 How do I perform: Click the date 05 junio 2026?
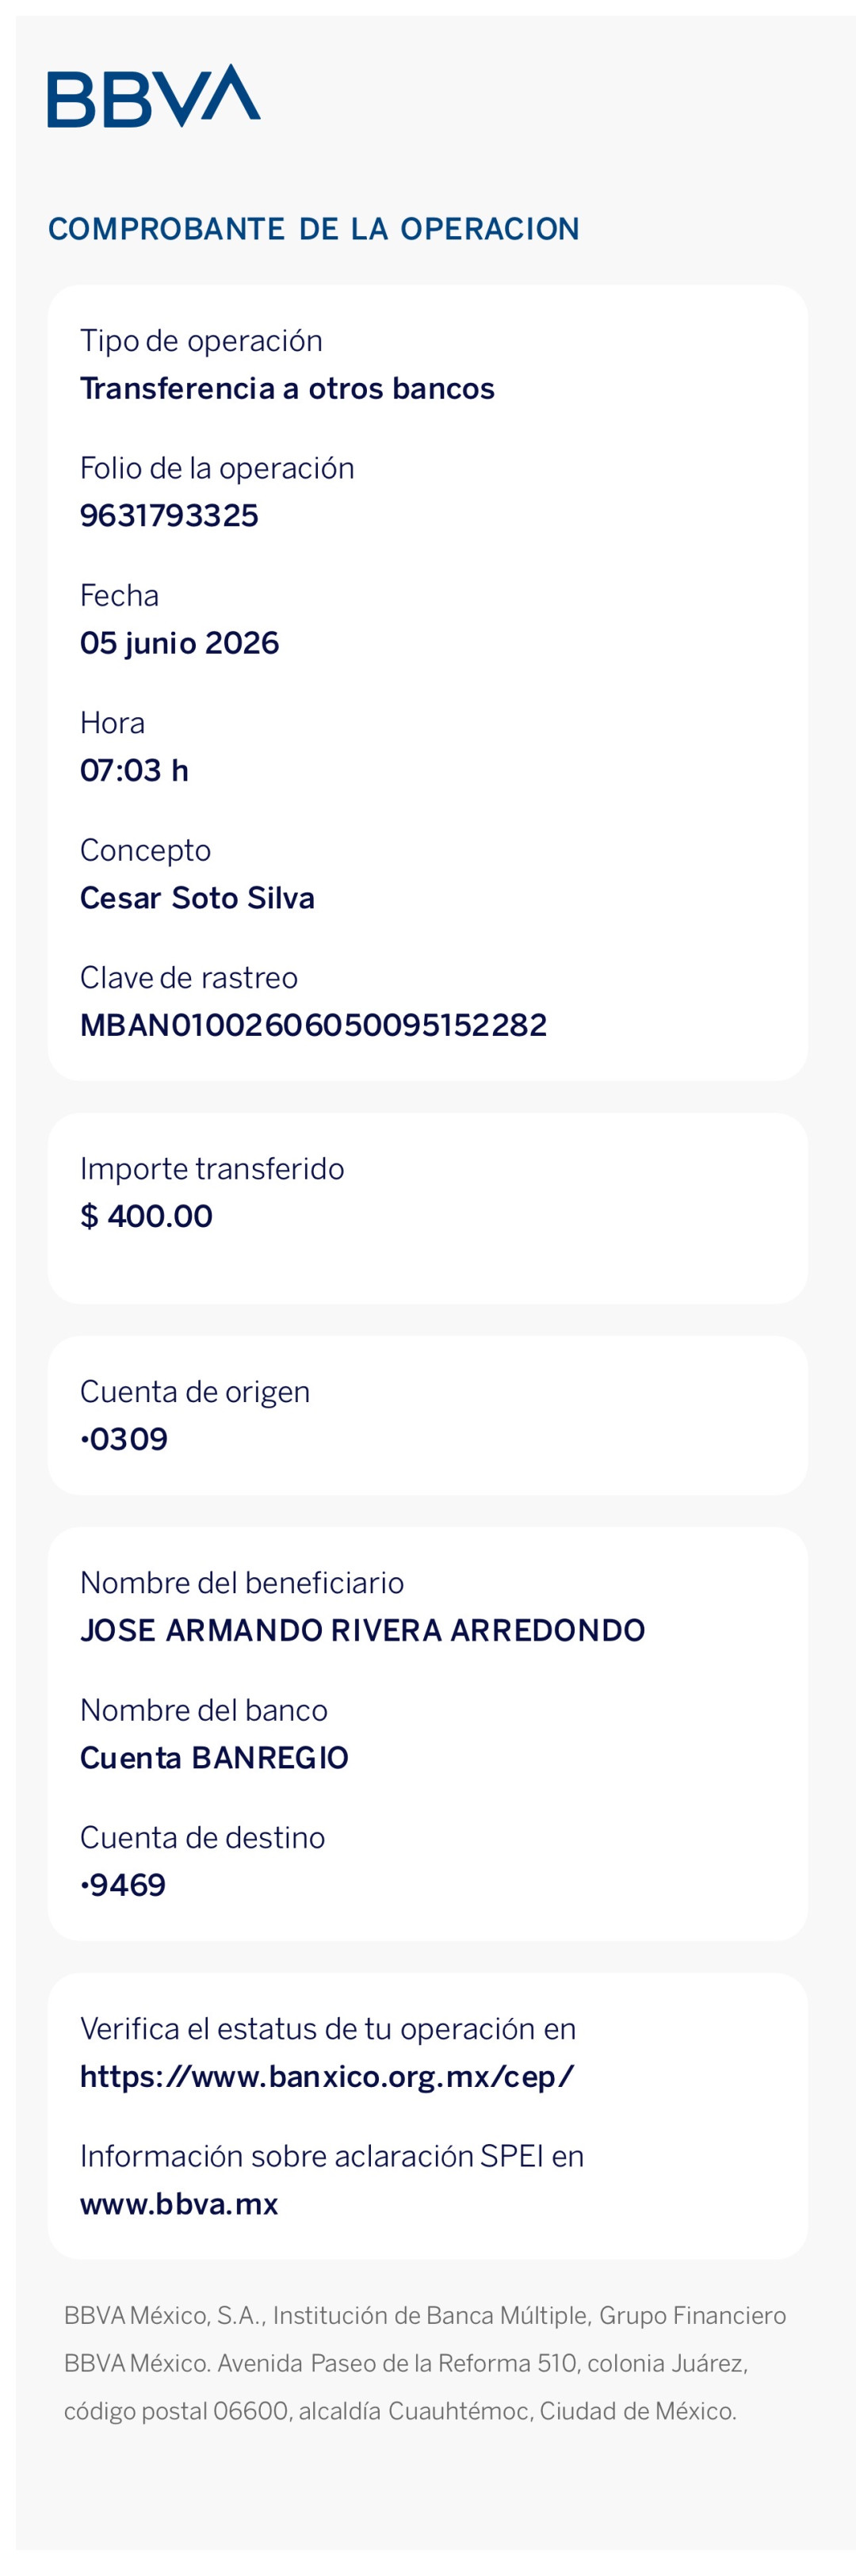tap(179, 643)
